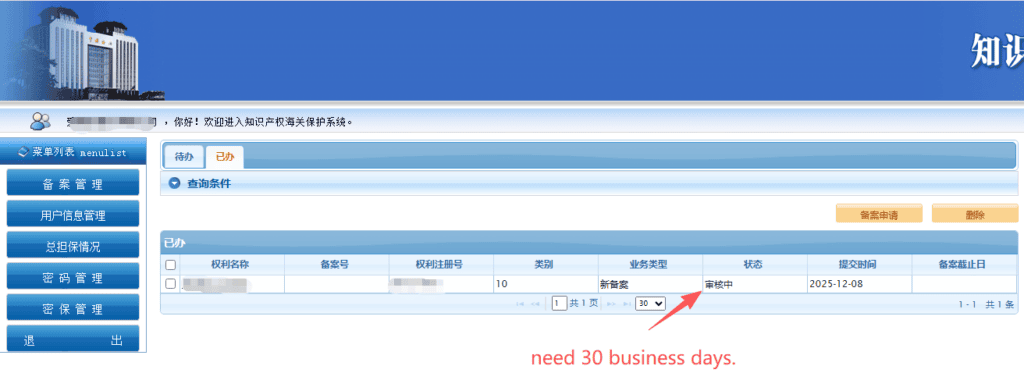Click the 退出 logout button
Screen dimensions: 1024x373
(x=72, y=339)
